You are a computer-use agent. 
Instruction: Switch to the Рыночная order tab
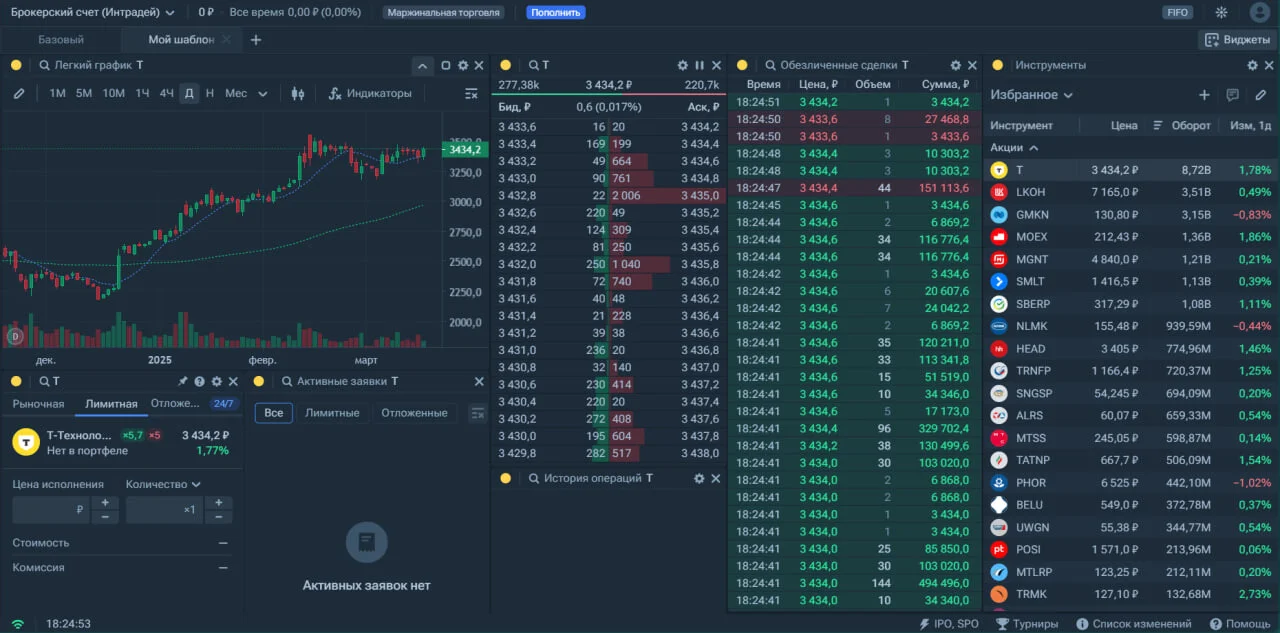[38, 404]
